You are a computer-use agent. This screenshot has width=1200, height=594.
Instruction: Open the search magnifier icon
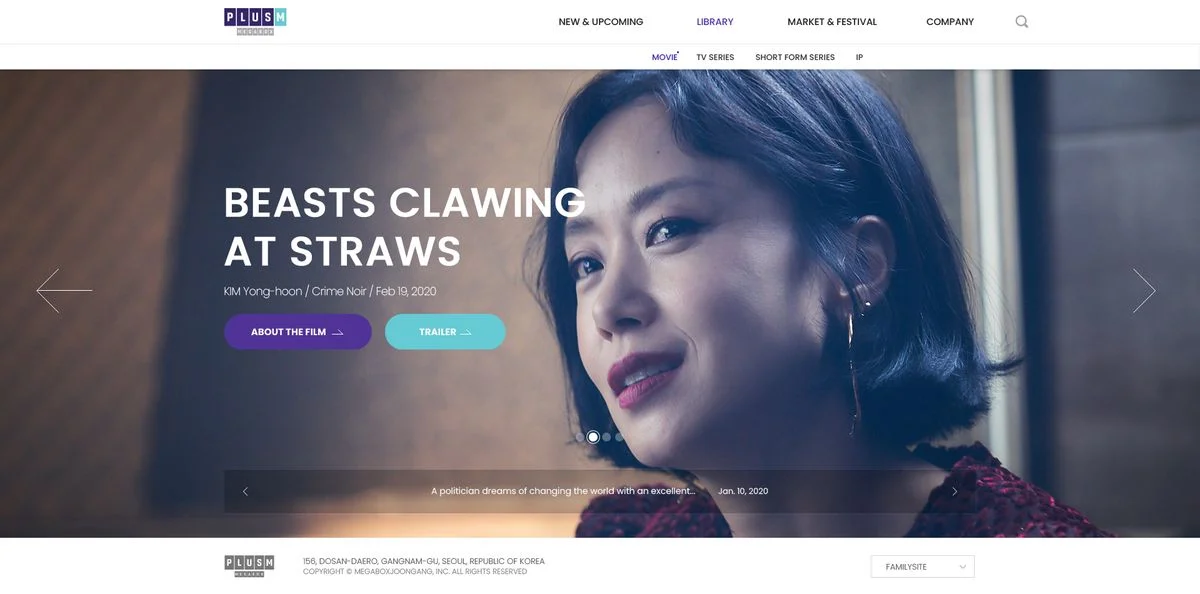pyautogui.click(x=1021, y=21)
